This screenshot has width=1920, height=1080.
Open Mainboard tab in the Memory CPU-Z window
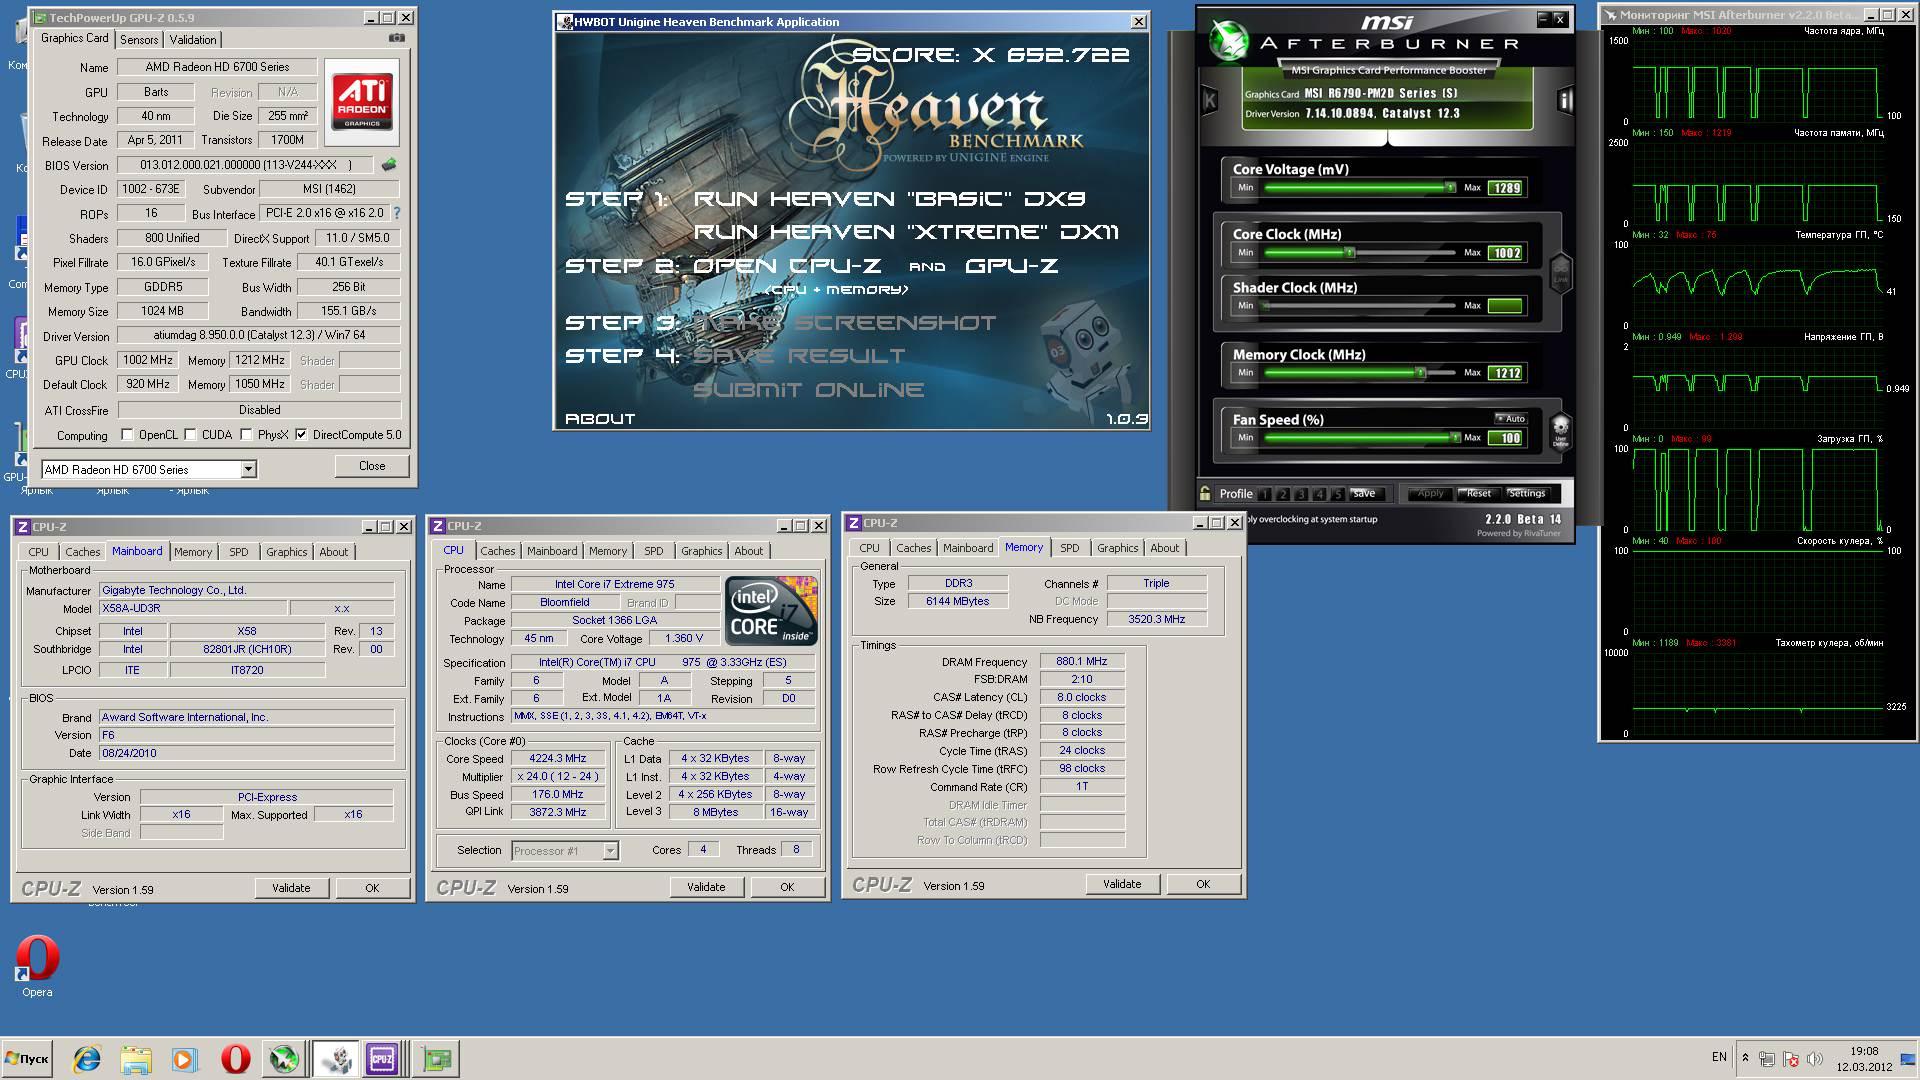point(968,548)
